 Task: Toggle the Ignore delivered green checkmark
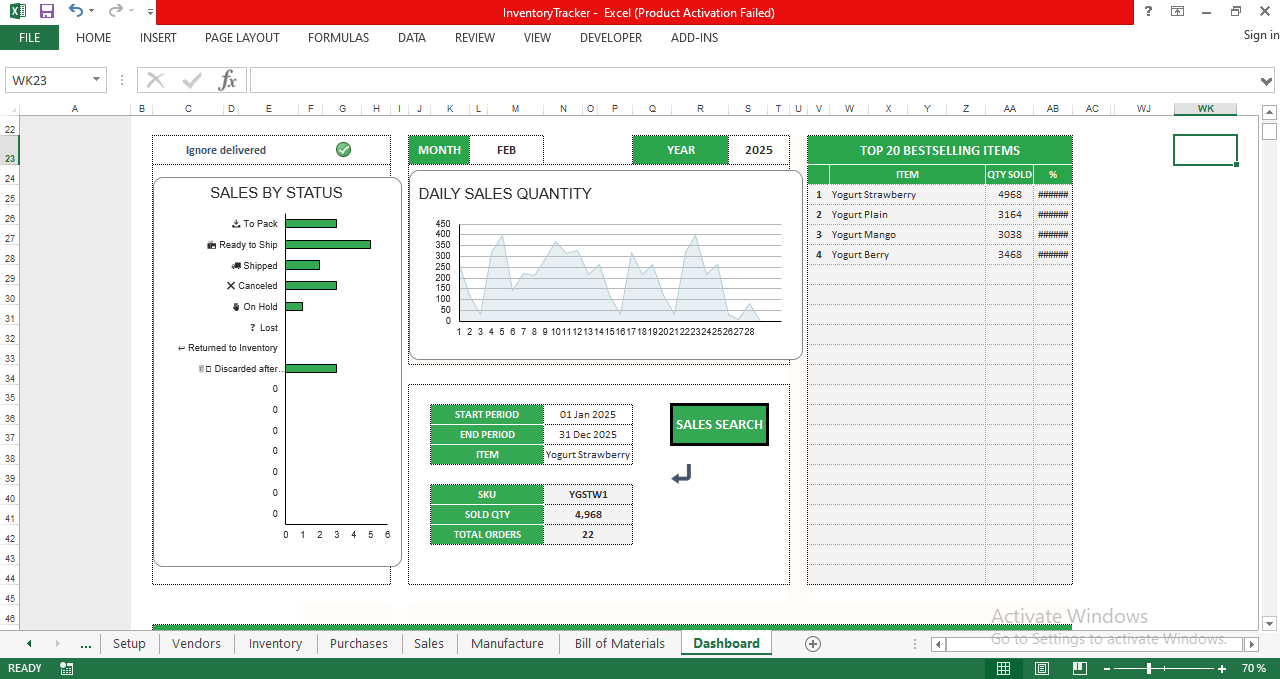(343, 149)
